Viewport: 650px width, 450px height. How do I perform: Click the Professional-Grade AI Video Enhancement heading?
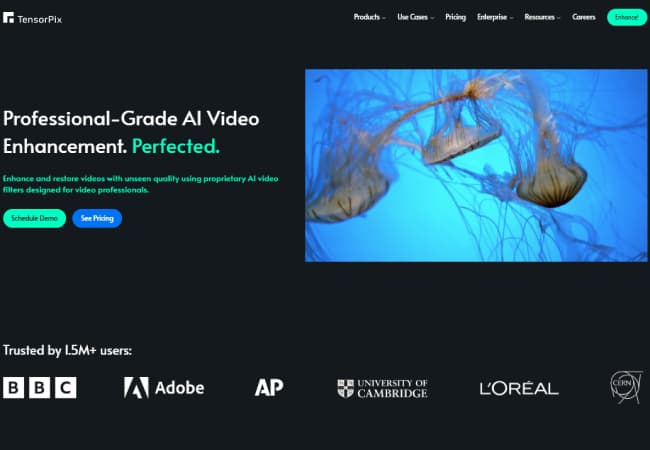point(130,132)
